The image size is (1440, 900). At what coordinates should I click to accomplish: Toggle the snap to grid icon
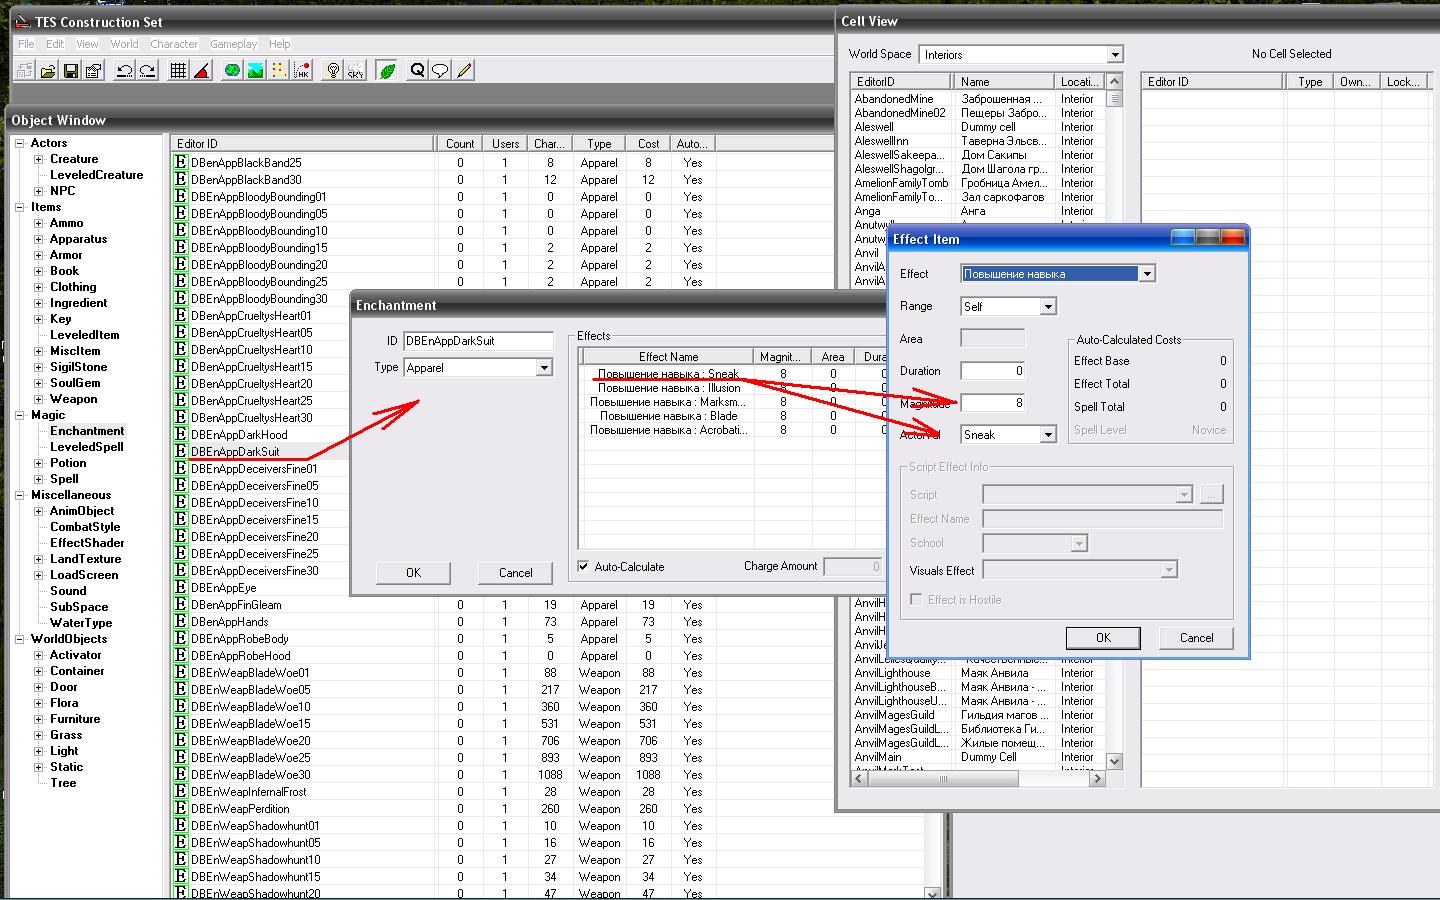178,71
